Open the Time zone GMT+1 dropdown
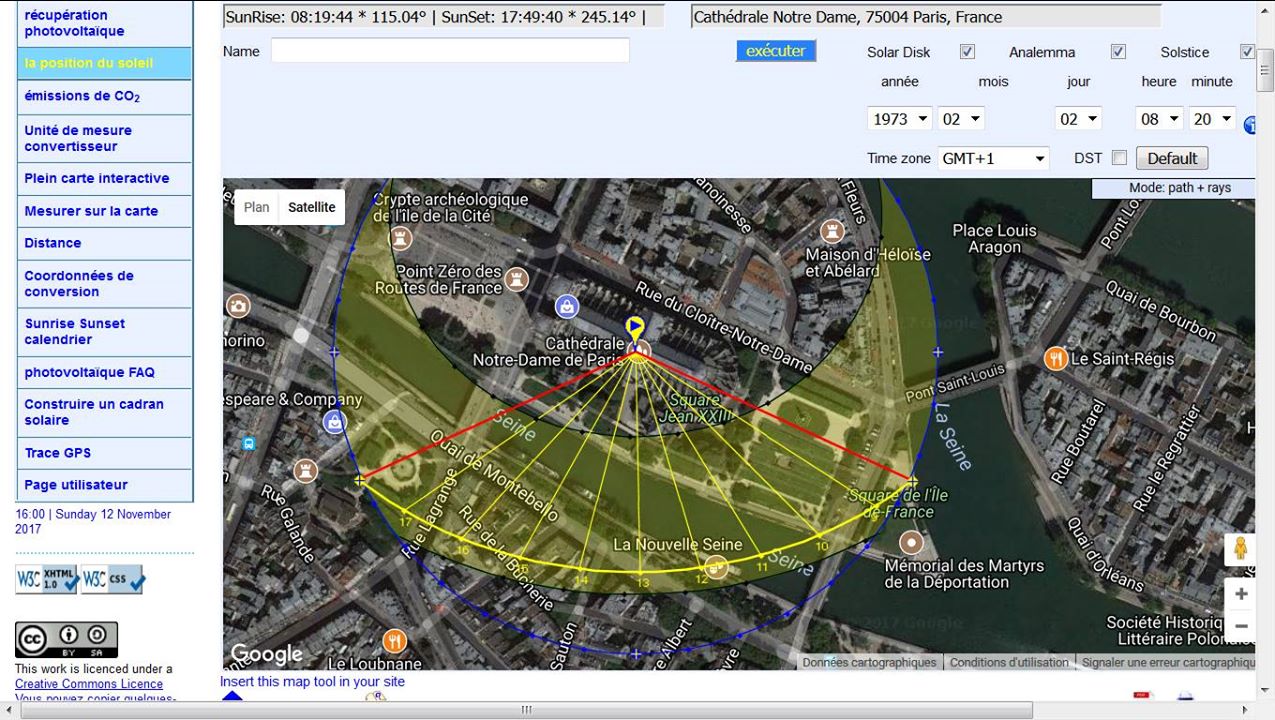The image size is (1275, 720). click(994, 158)
